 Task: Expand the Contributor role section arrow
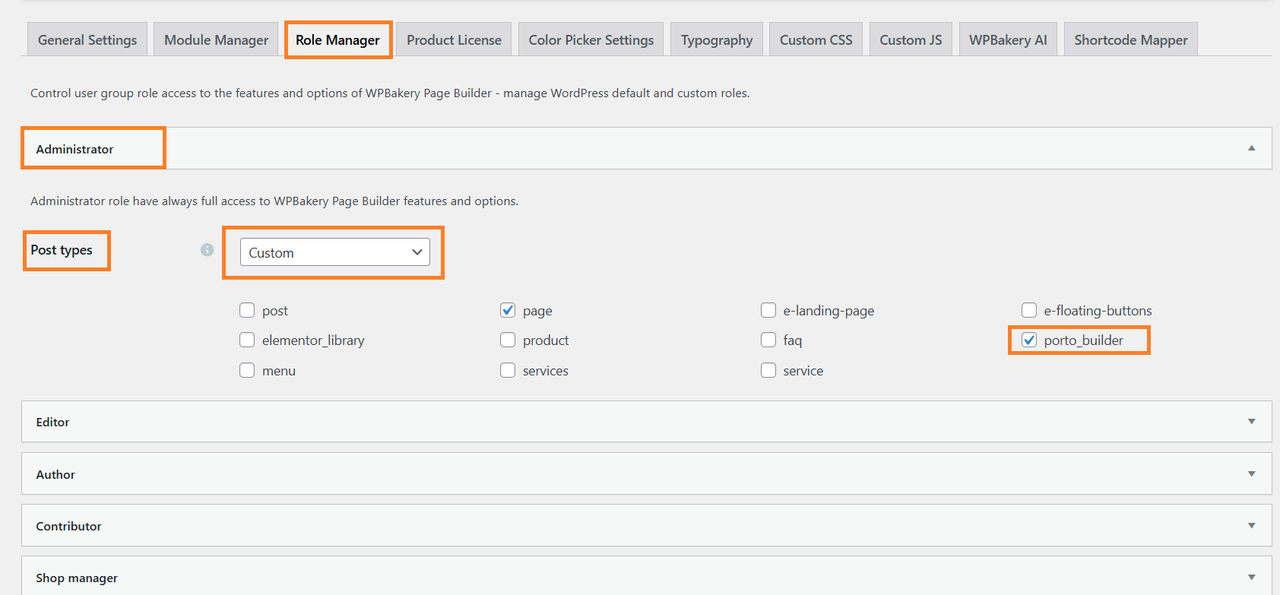(1251, 526)
